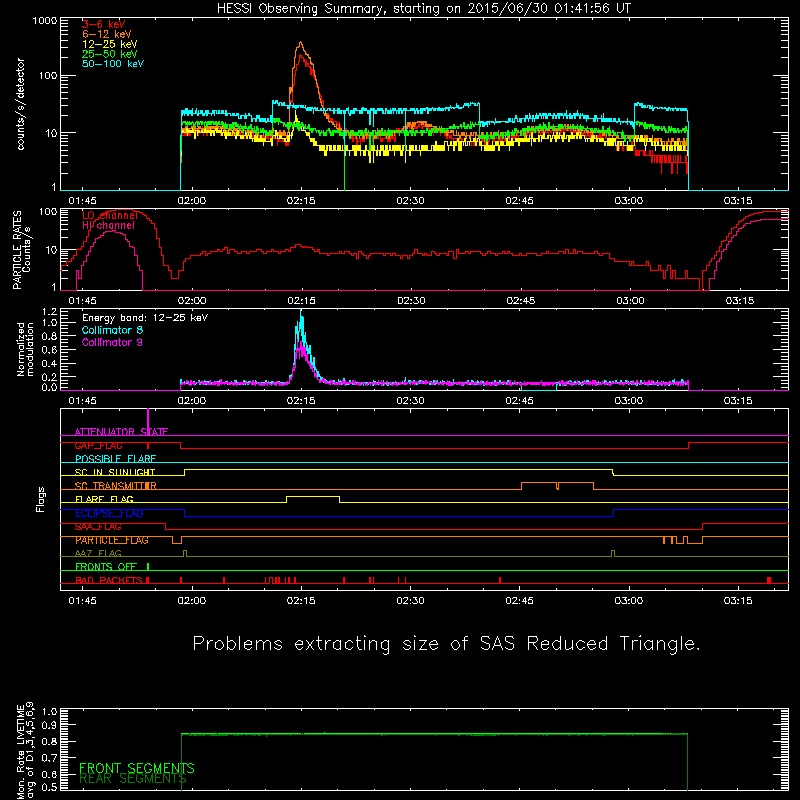Select the Collimator 8 legend label
The image size is (800, 800).
[112, 330]
